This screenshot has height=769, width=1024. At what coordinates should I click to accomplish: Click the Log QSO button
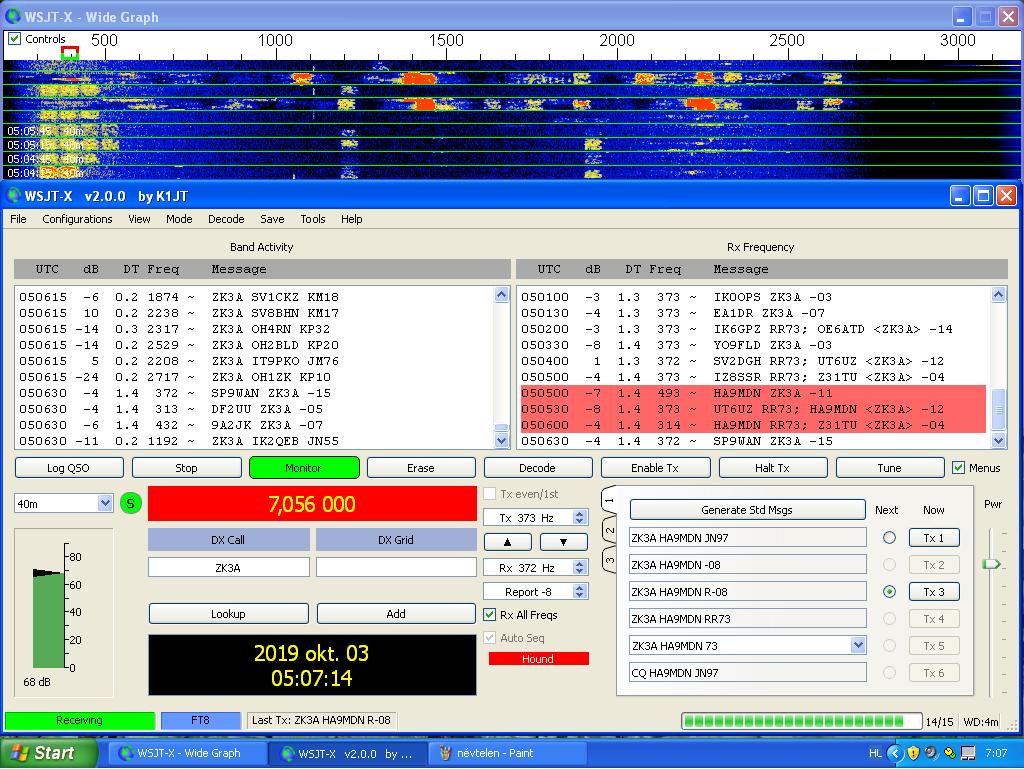pos(69,467)
